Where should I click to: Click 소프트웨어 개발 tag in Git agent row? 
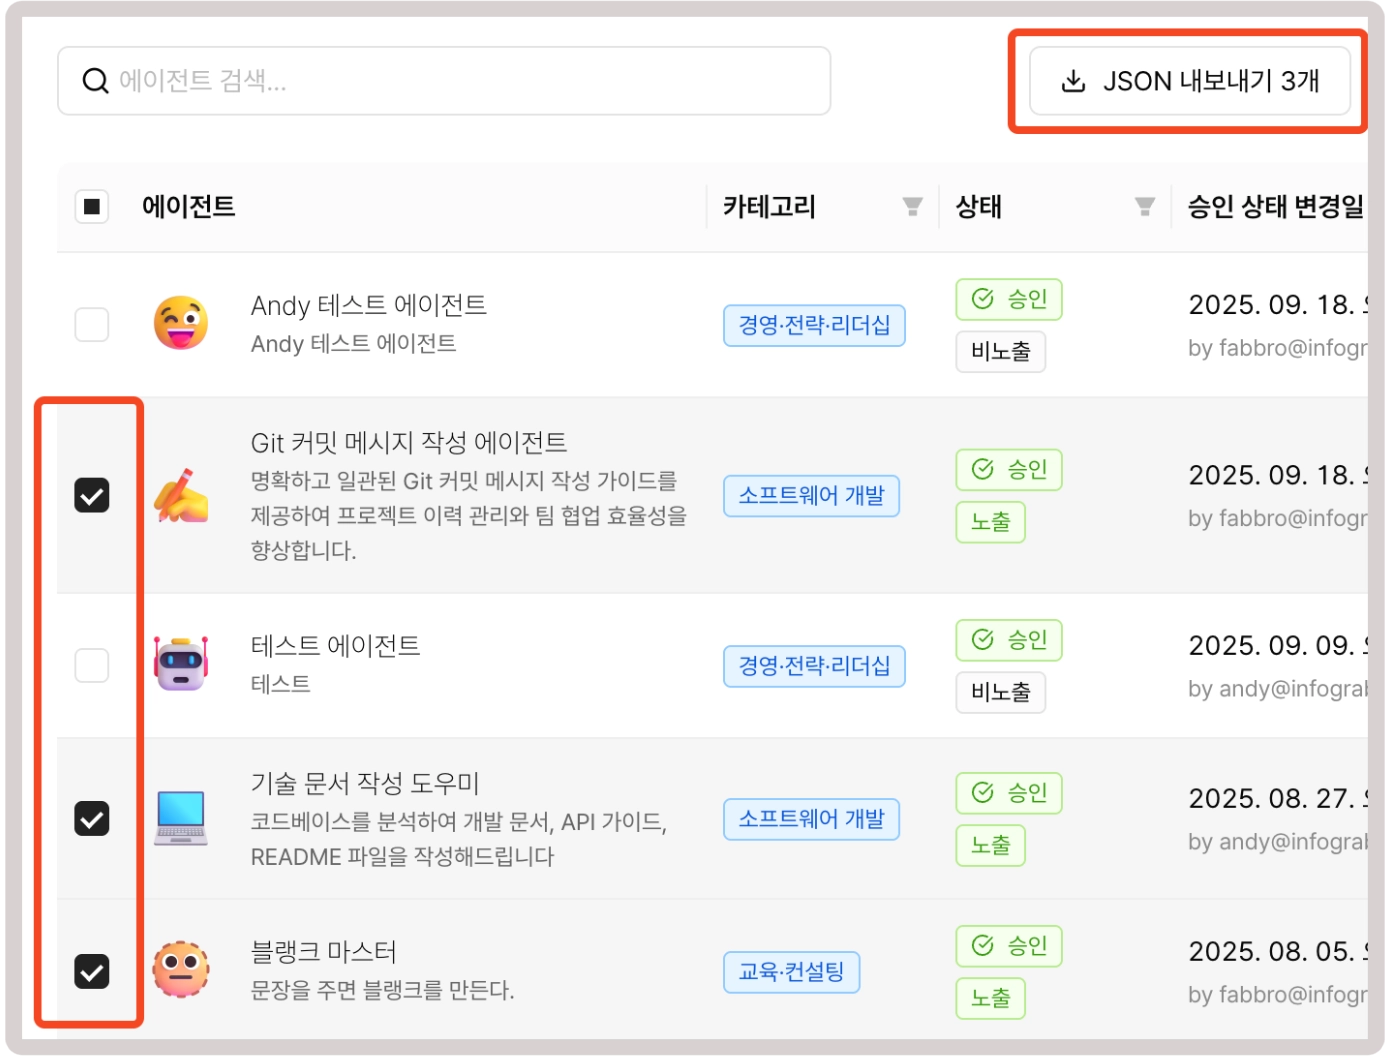coord(811,496)
